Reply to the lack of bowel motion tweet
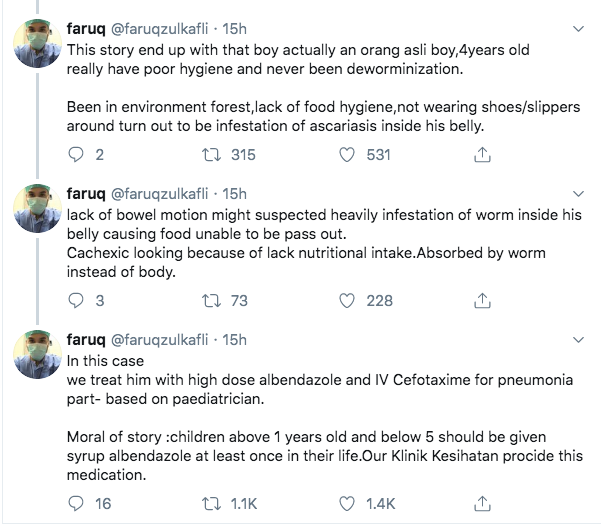The image size is (601, 524). tap(76, 301)
